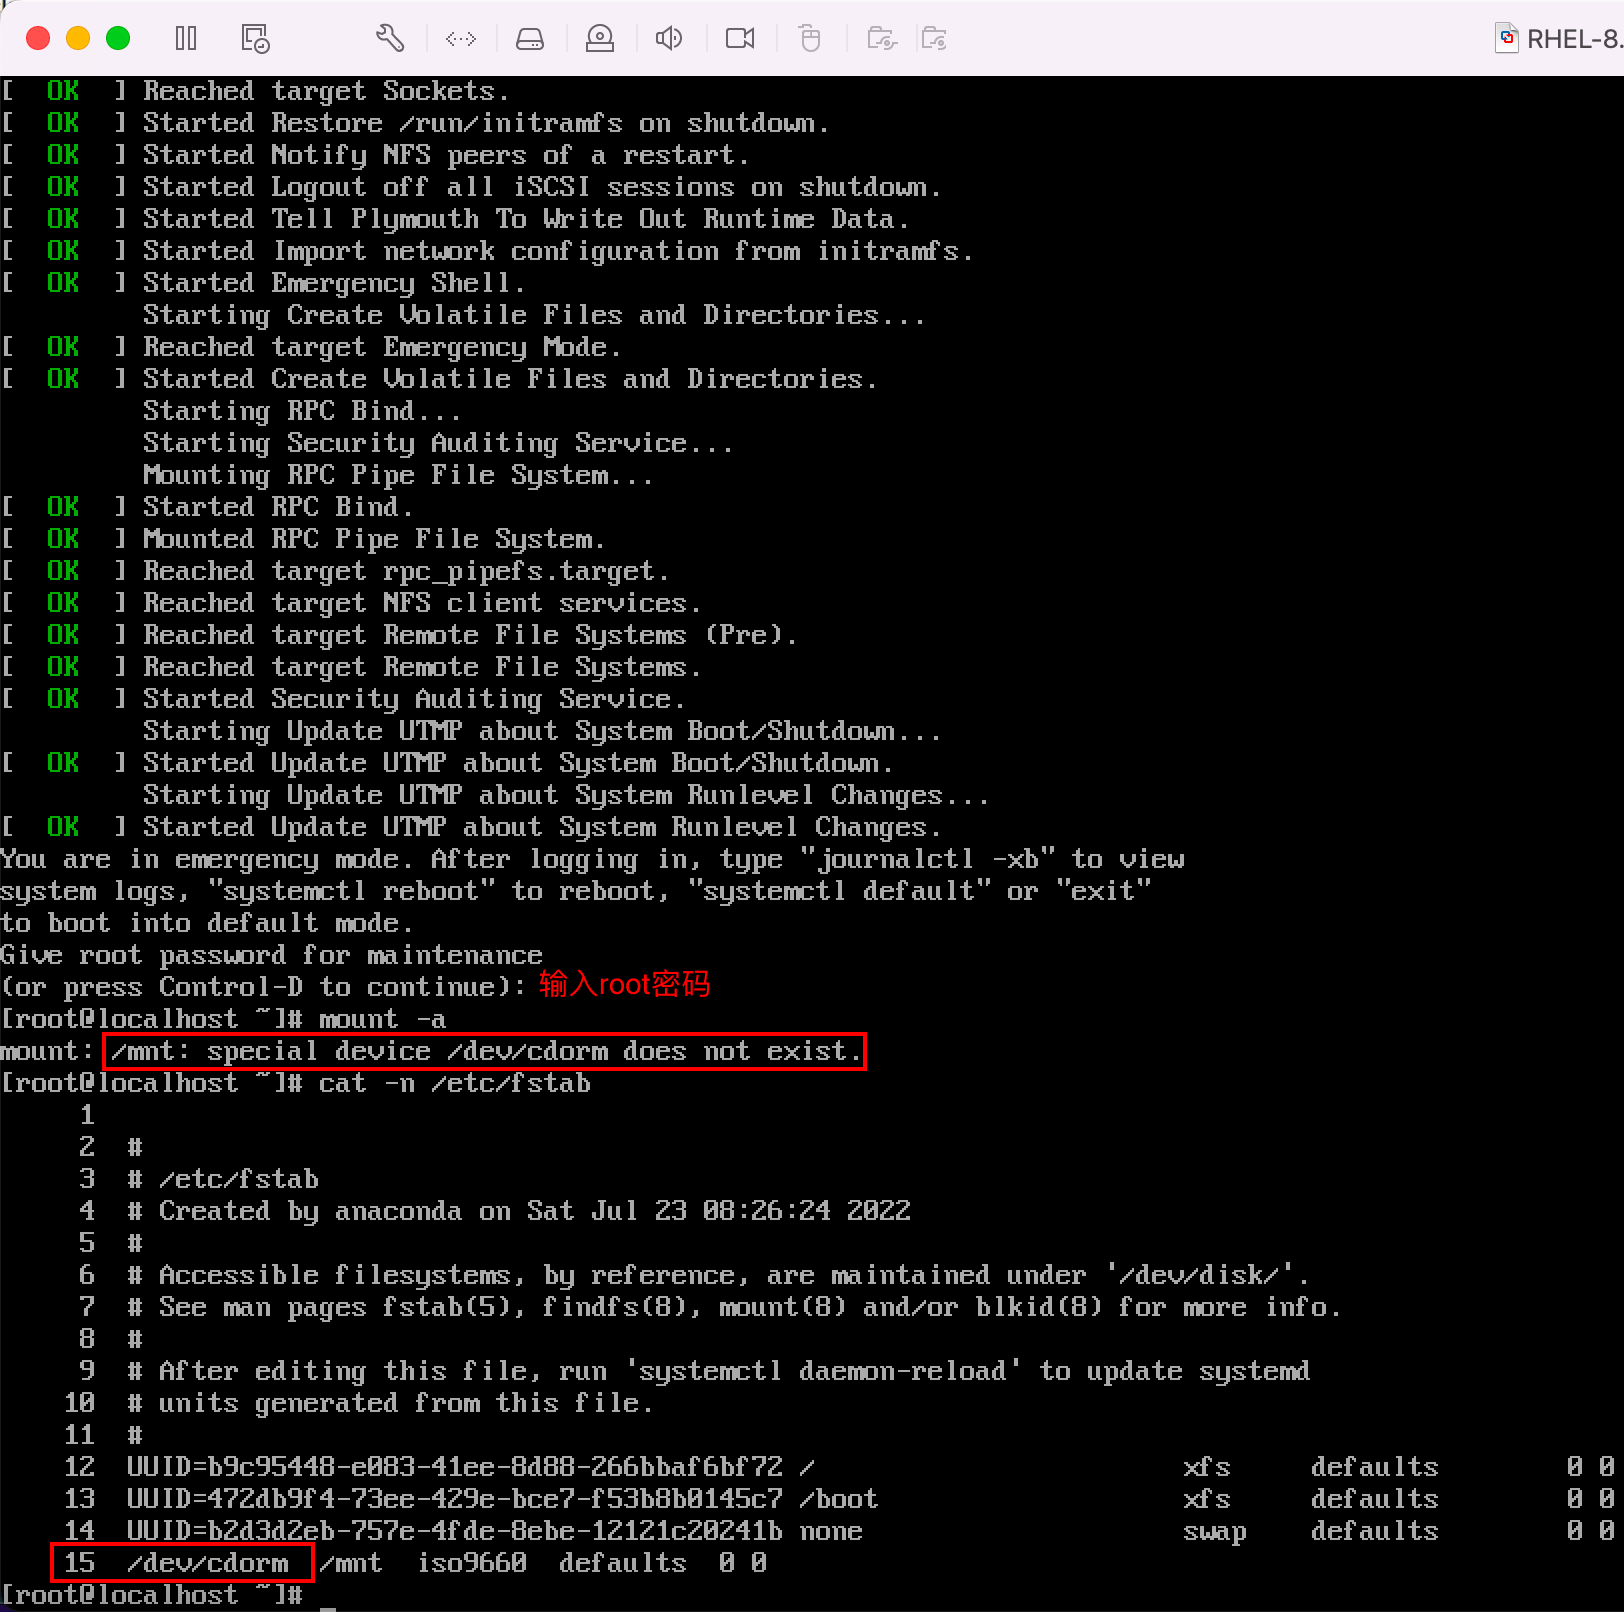Minimize the window with yellow button
The width and height of the screenshot is (1624, 1612).
click(78, 38)
